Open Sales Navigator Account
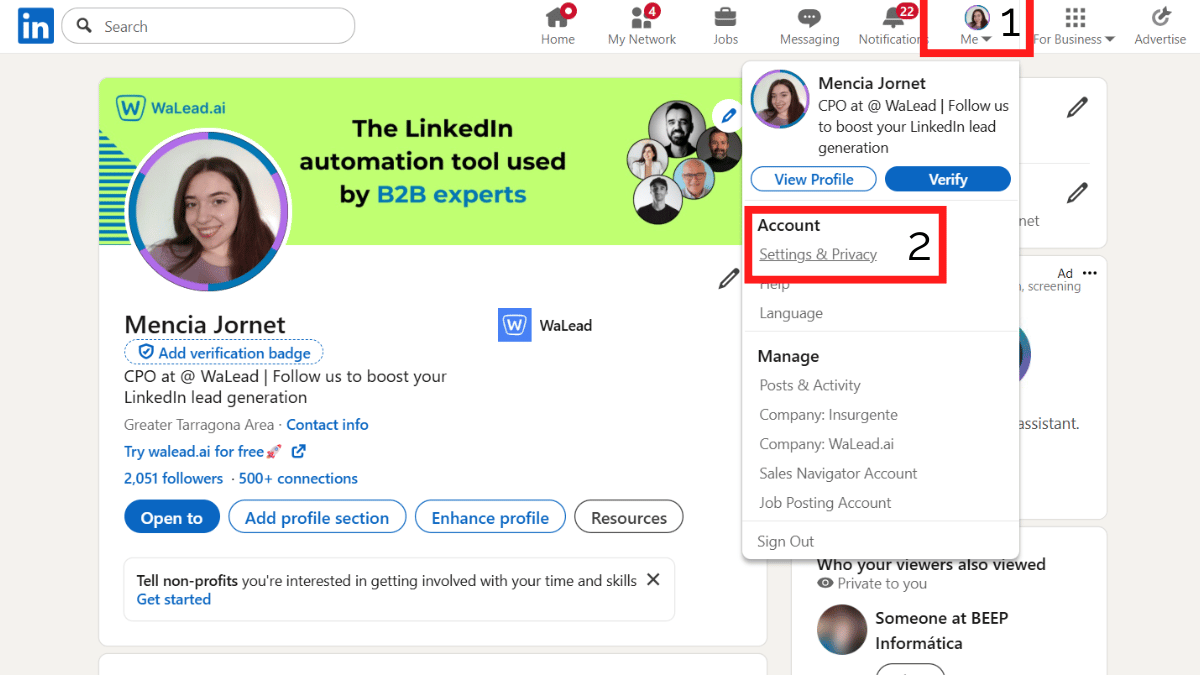The width and height of the screenshot is (1200, 675). click(x=838, y=473)
